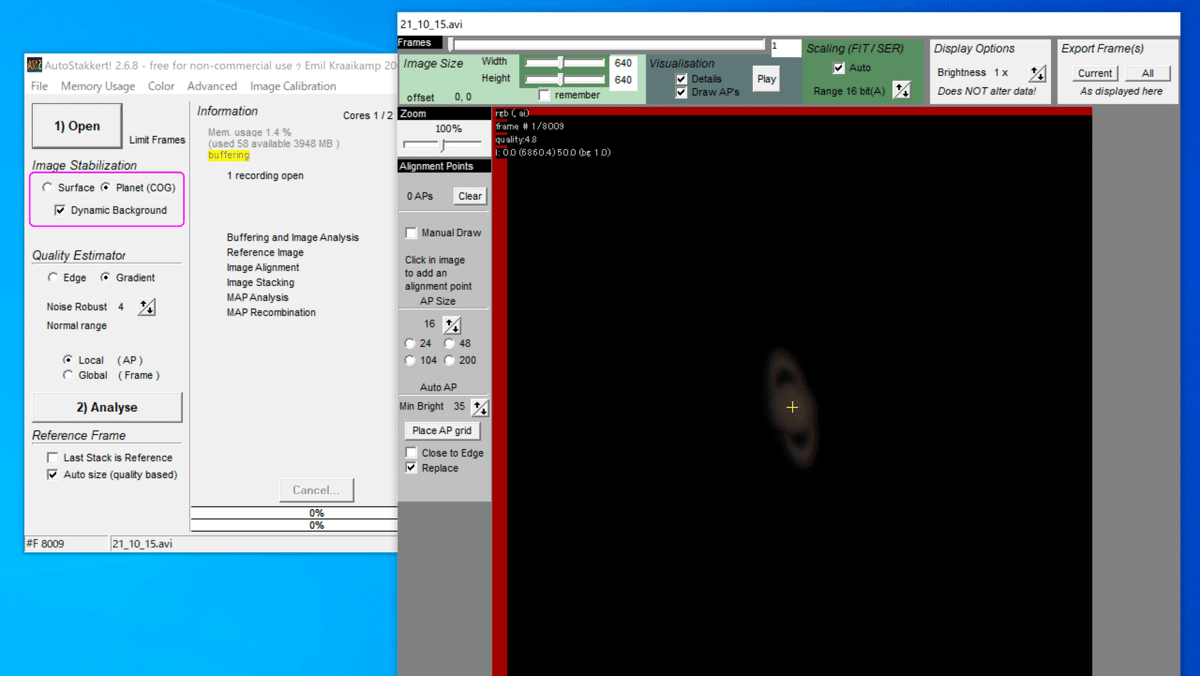Open the Memory Usage menu
Viewport: 1200px width, 676px height.
tap(98, 86)
